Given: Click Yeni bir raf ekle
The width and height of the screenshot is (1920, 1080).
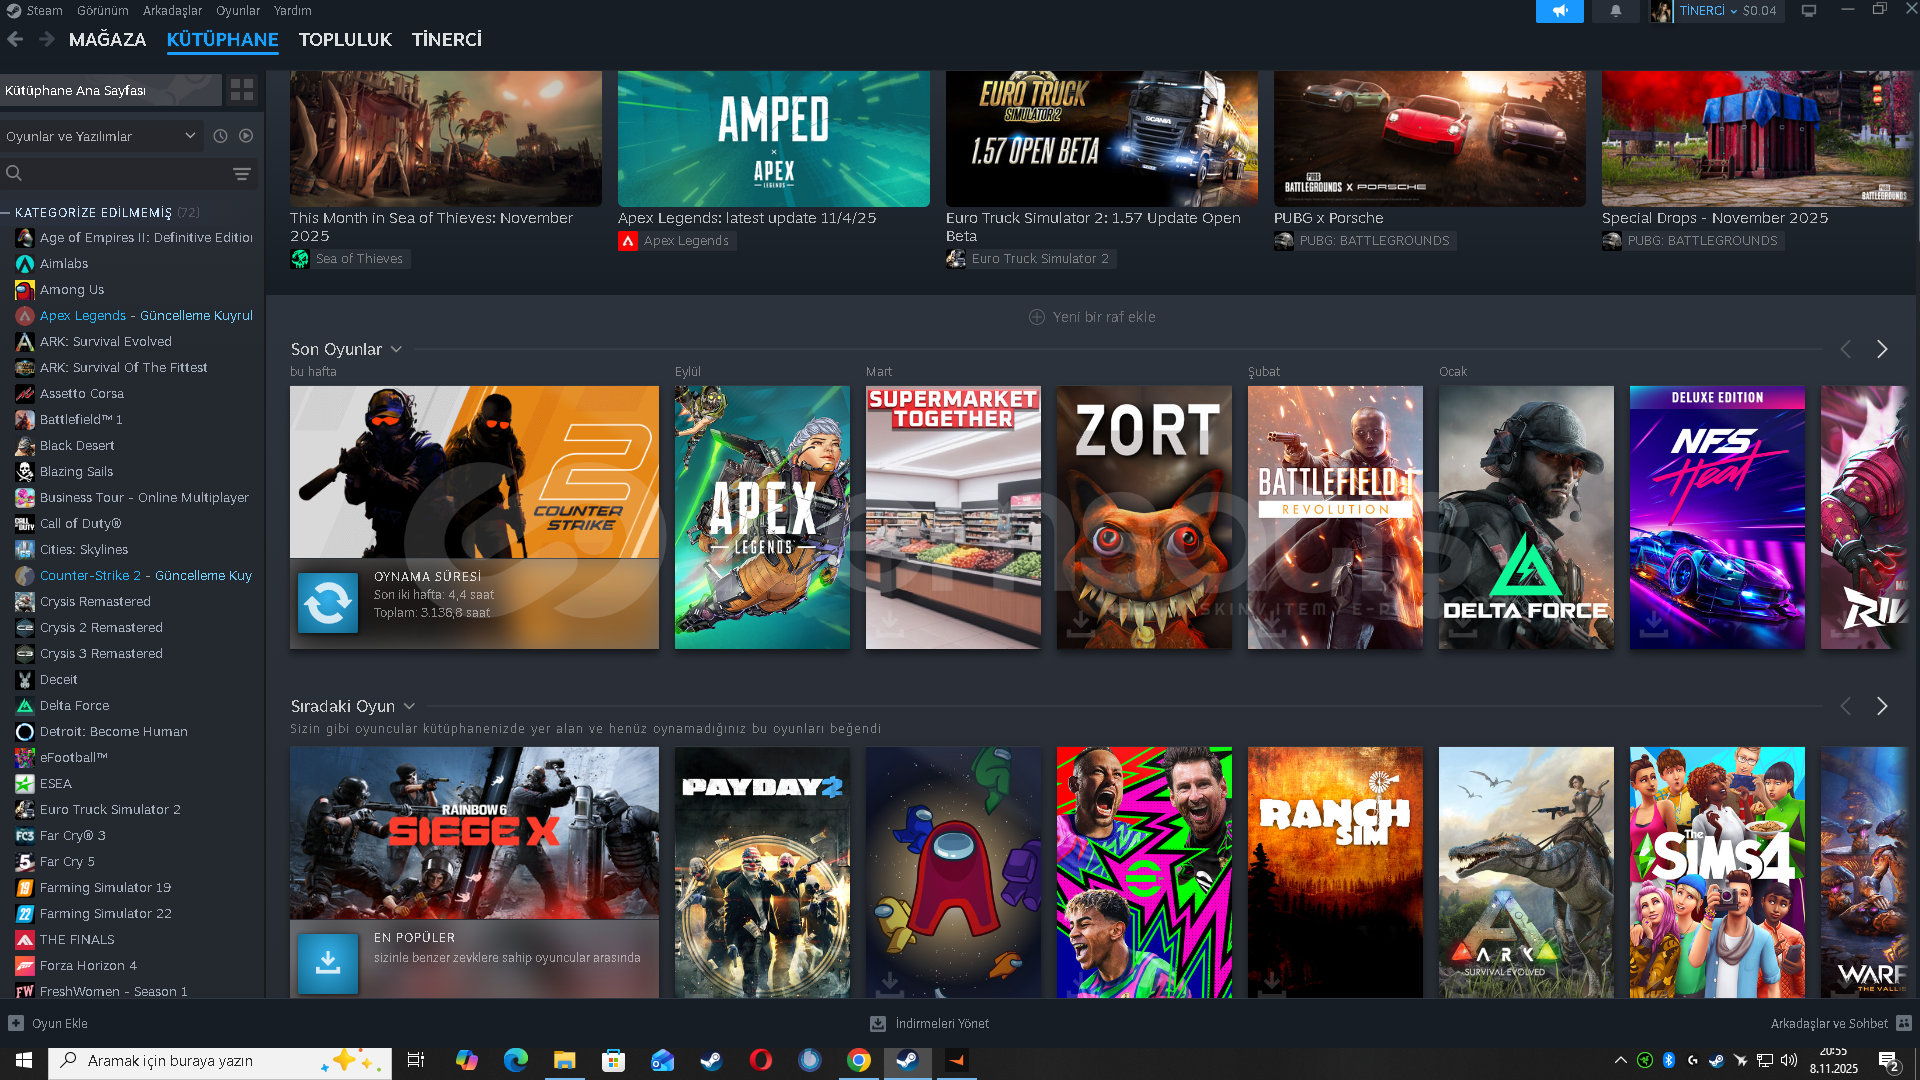Looking at the screenshot, I should [1092, 317].
